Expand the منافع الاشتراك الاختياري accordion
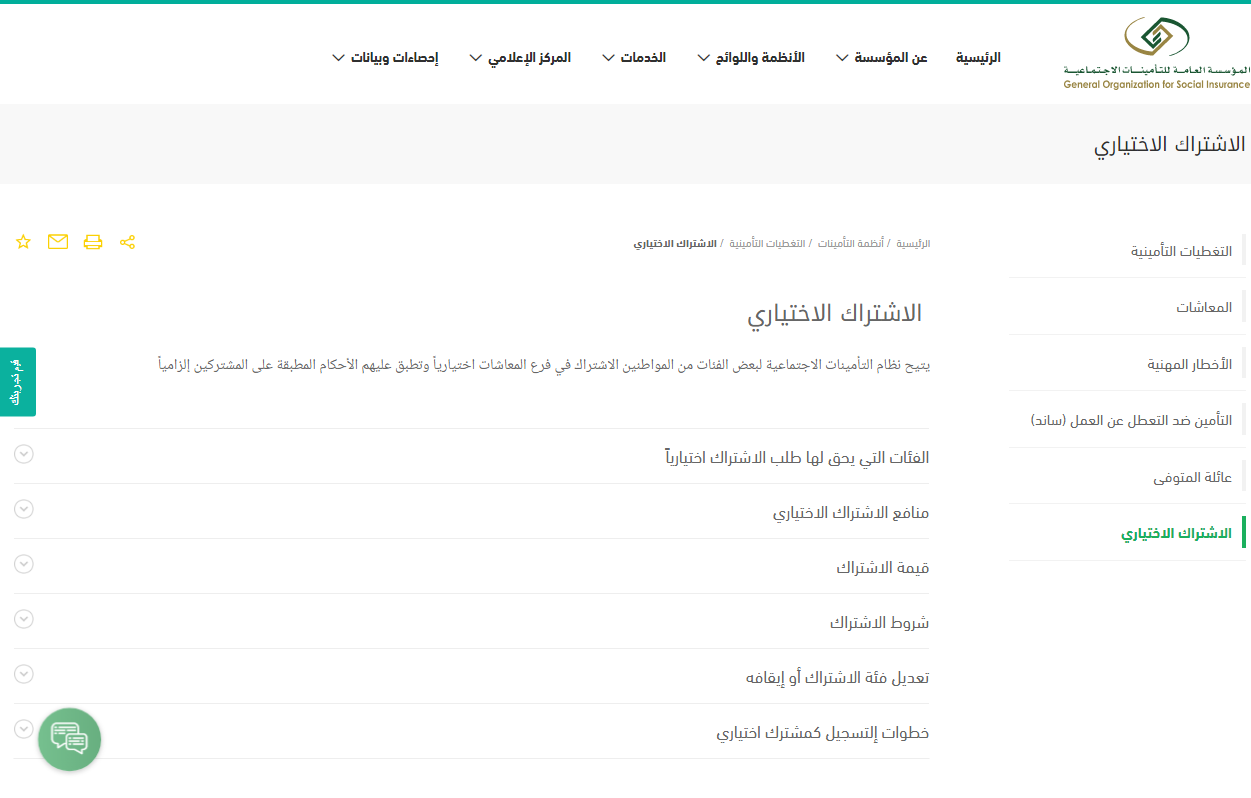Image resolution: width=1251 pixels, height=798 pixels. pyautogui.click(x=850, y=512)
